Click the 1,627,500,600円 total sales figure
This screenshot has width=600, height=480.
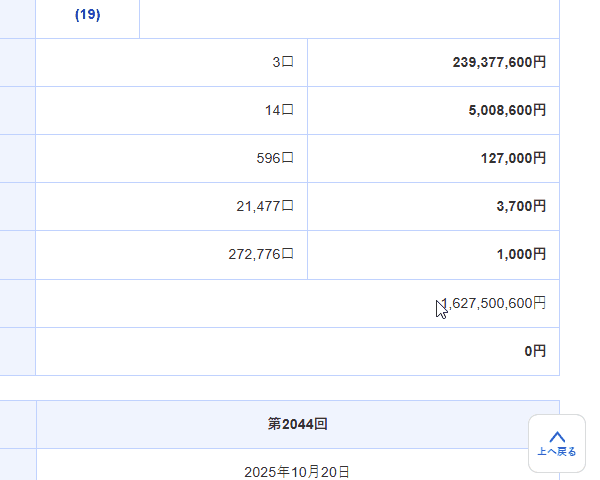pos(492,303)
